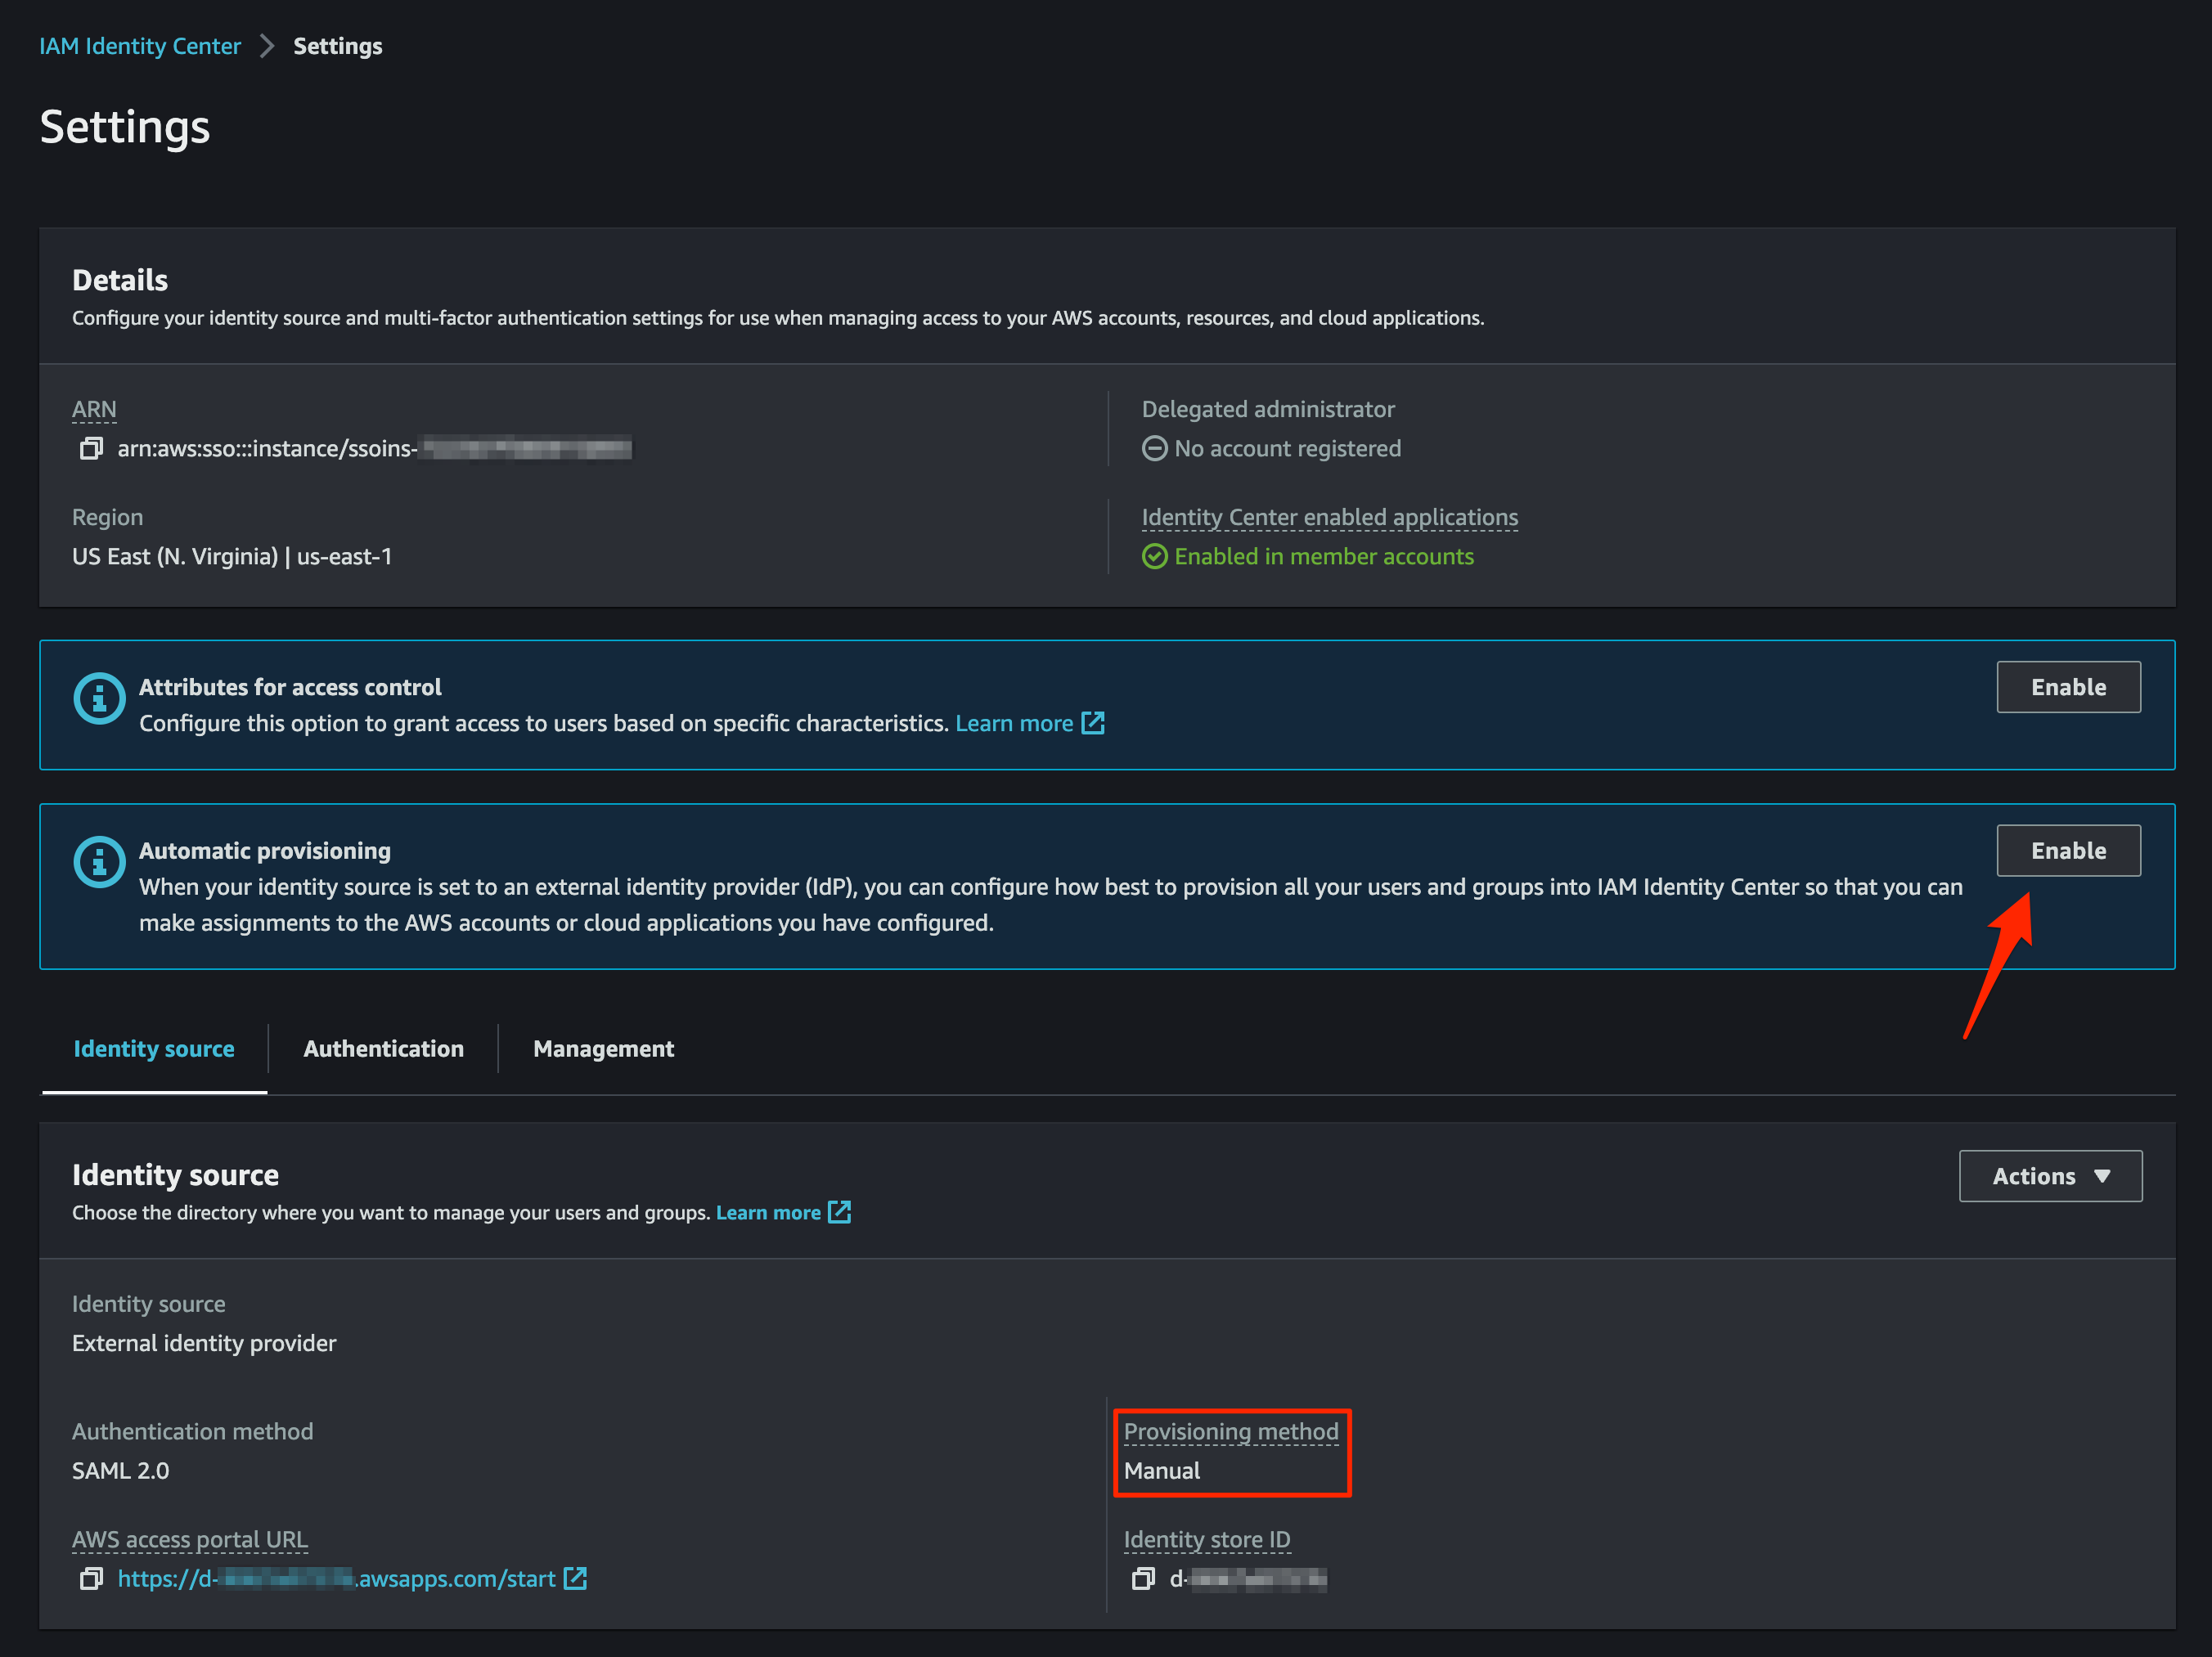Select the arn:aws:sso instance ARN text
The image size is (2212, 1657).
tap(374, 448)
